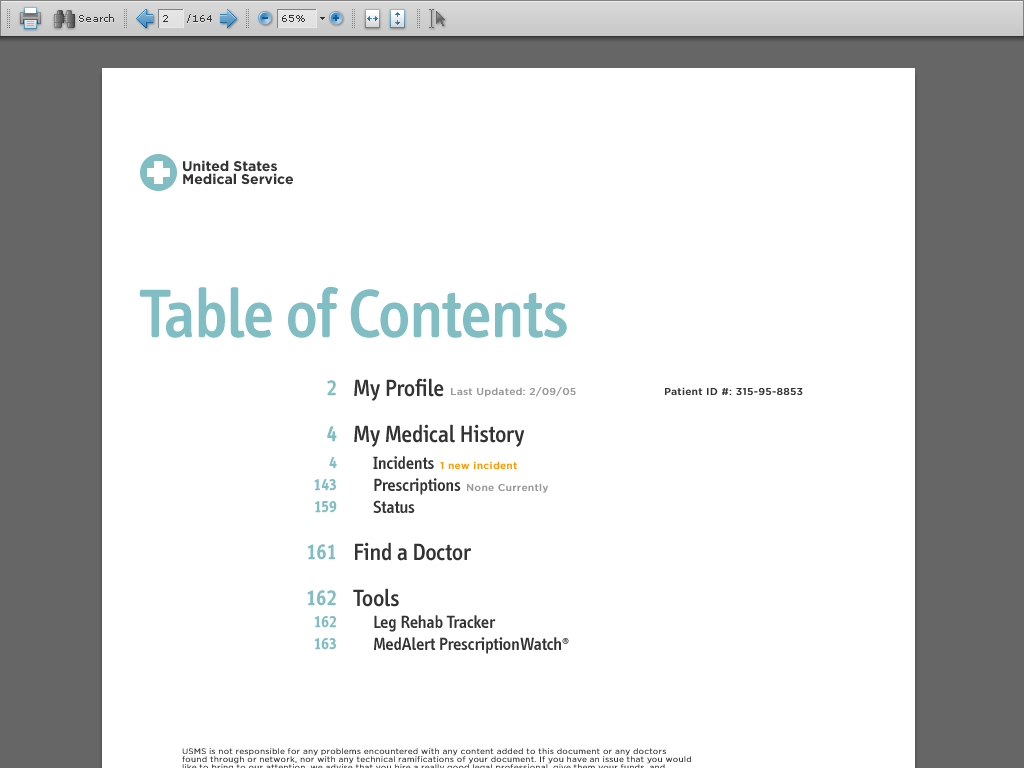Image resolution: width=1024 pixels, height=768 pixels.
Task: Go to the previous page arrow
Action: (x=145, y=18)
